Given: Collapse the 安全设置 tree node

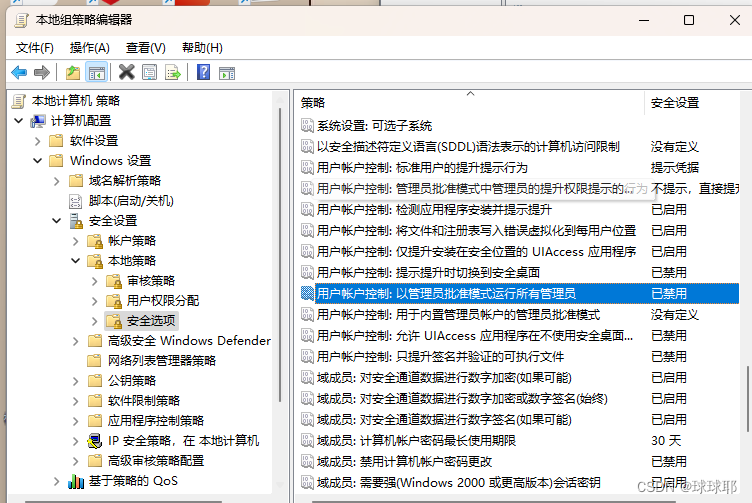Looking at the screenshot, I should pos(57,221).
